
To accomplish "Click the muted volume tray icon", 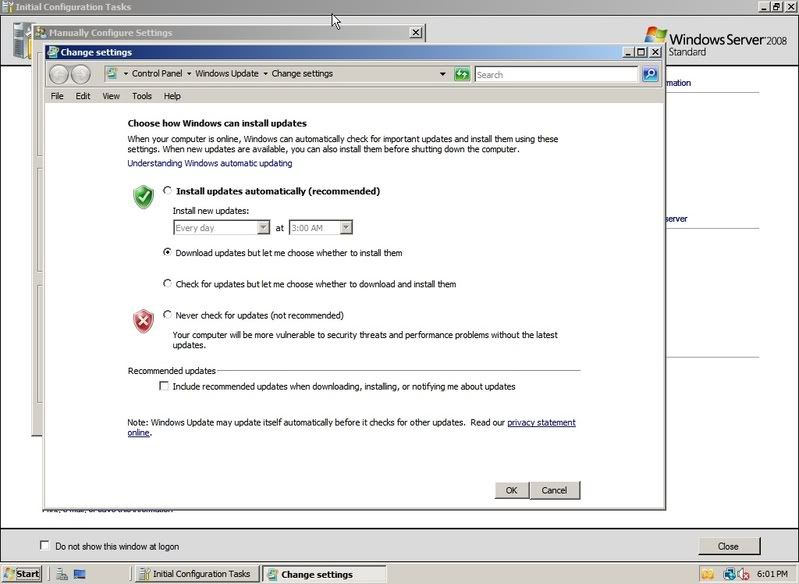I will [x=743, y=574].
